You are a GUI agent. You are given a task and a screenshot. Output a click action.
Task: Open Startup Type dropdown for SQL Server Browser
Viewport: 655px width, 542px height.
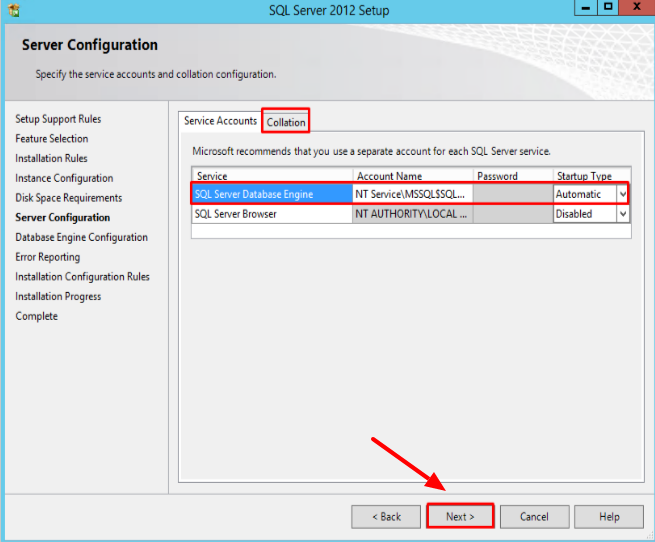623,214
